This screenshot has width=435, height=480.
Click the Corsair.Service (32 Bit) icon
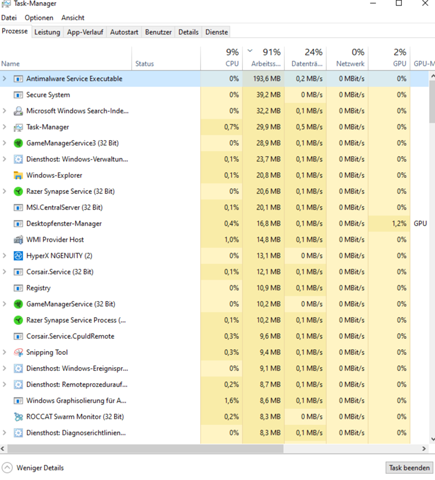(x=18, y=272)
